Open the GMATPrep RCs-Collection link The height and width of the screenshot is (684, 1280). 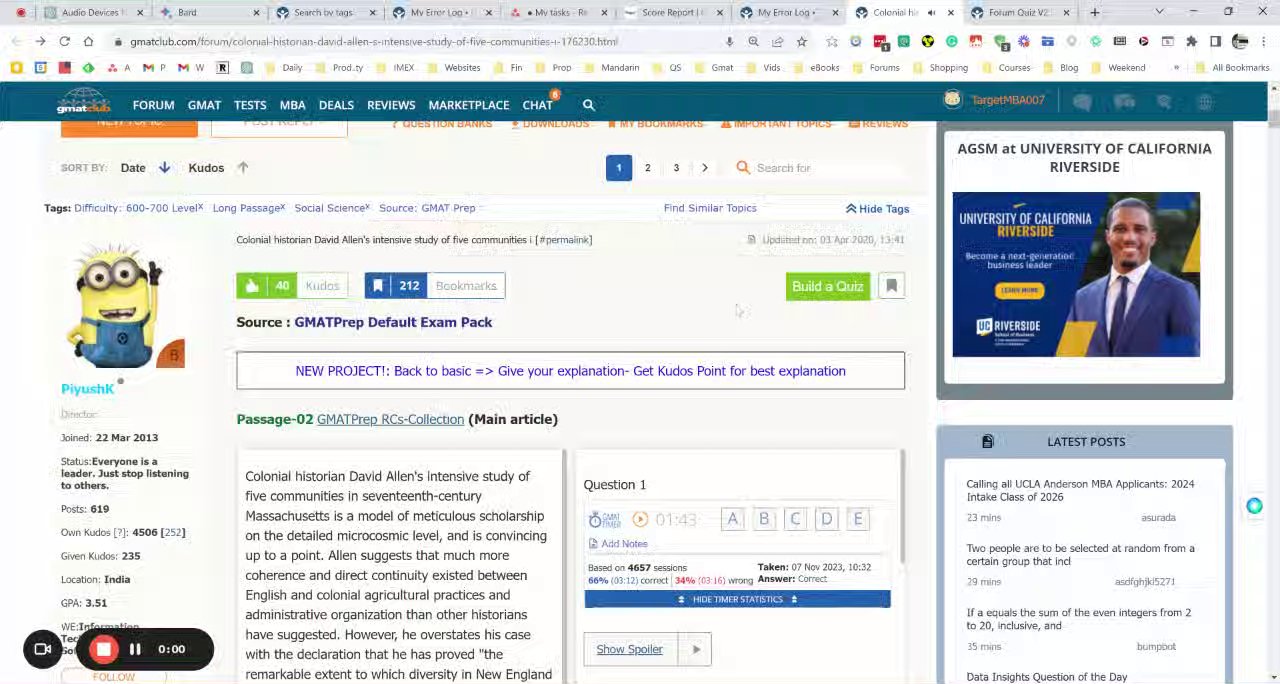[x=390, y=420]
